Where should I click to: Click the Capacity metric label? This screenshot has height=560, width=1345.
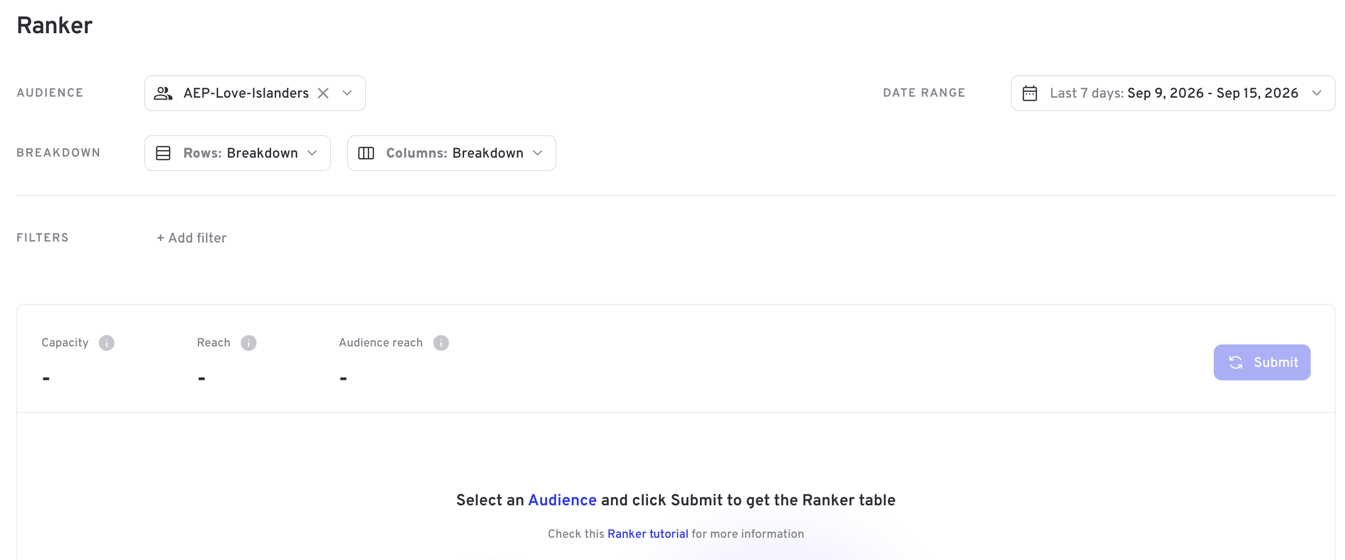point(65,343)
